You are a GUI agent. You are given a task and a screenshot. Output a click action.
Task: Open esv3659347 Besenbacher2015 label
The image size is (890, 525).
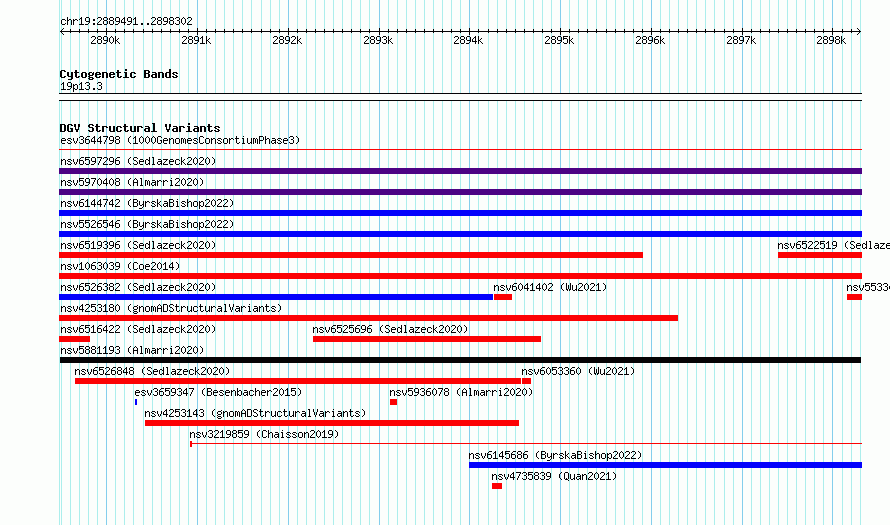pos(219,392)
